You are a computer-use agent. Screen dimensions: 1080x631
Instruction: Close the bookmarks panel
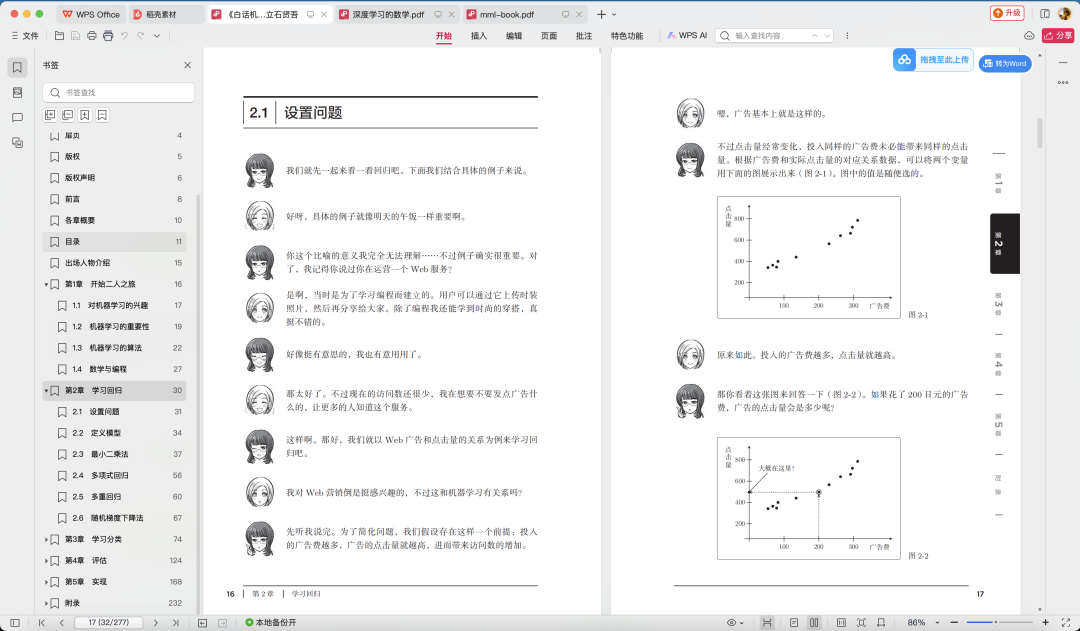coord(187,65)
